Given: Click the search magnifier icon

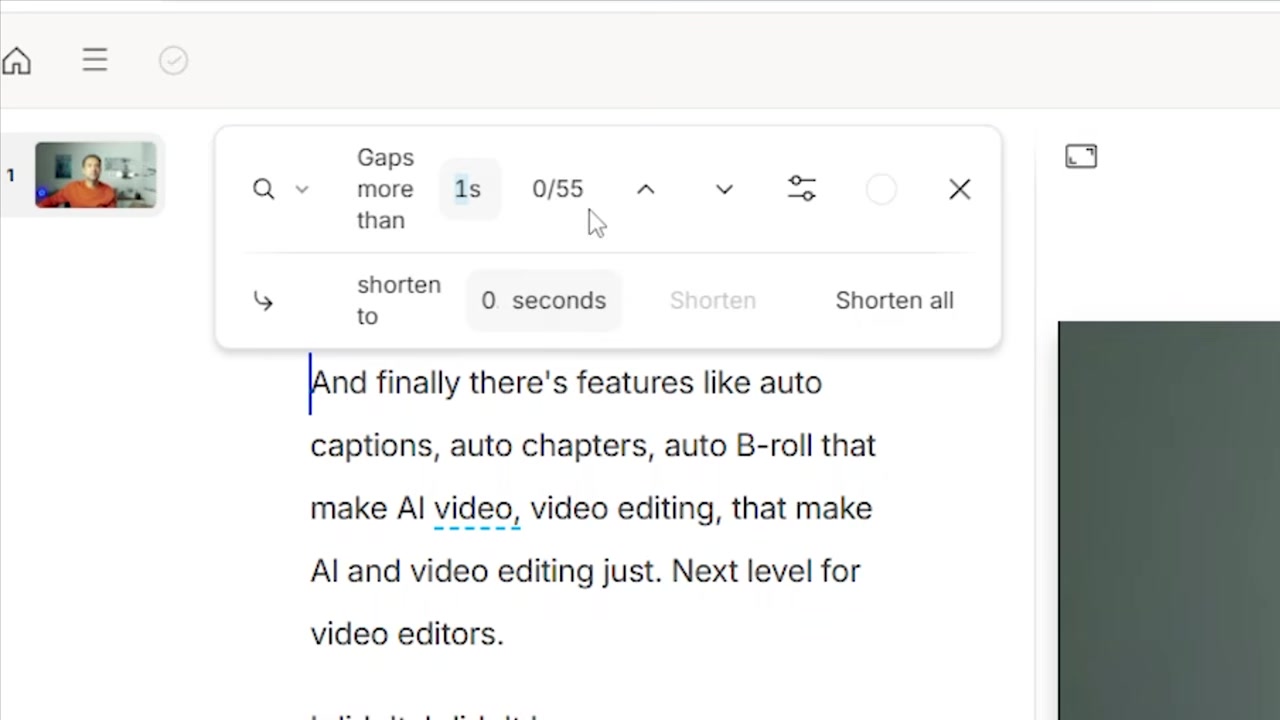Looking at the screenshot, I should pos(263,189).
